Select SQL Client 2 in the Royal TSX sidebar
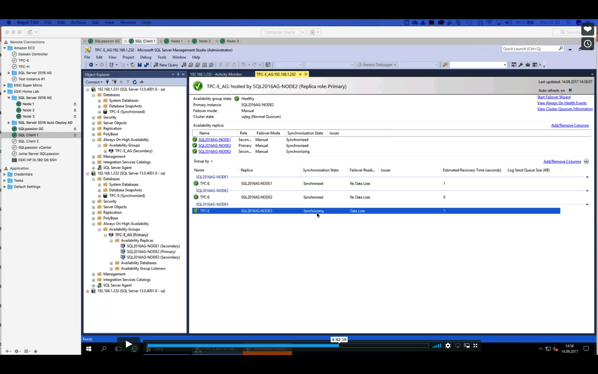Image resolution: width=598 pixels, height=374 pixels. click(x=28, y=141)
